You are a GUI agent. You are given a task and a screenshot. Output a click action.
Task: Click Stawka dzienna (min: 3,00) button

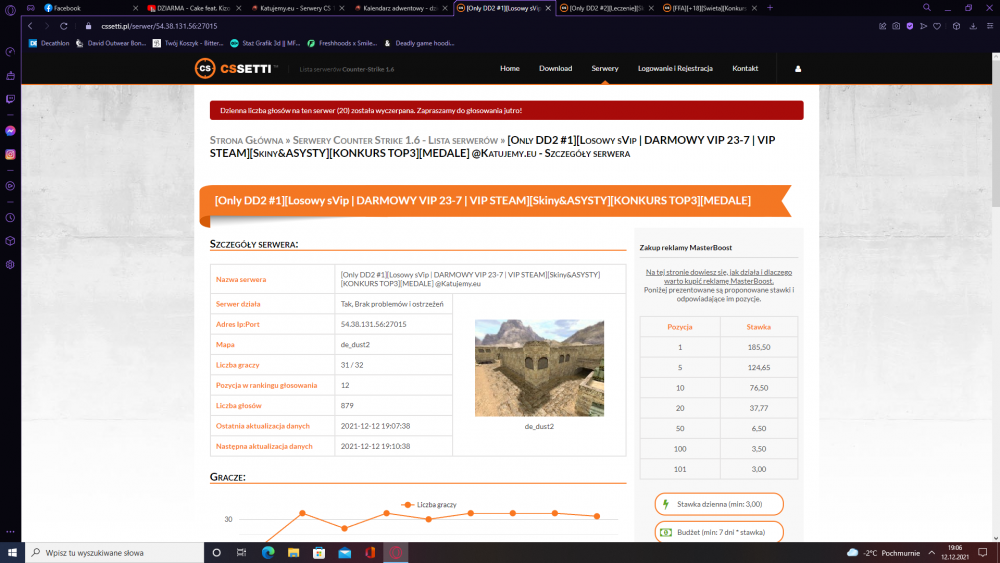(719, 504)
